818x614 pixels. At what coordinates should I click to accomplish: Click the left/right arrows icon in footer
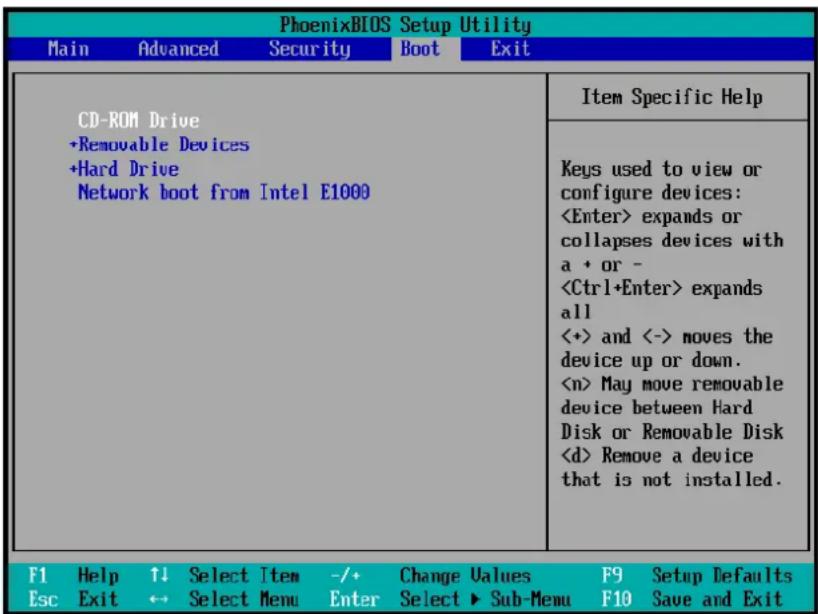pos(159,599)
